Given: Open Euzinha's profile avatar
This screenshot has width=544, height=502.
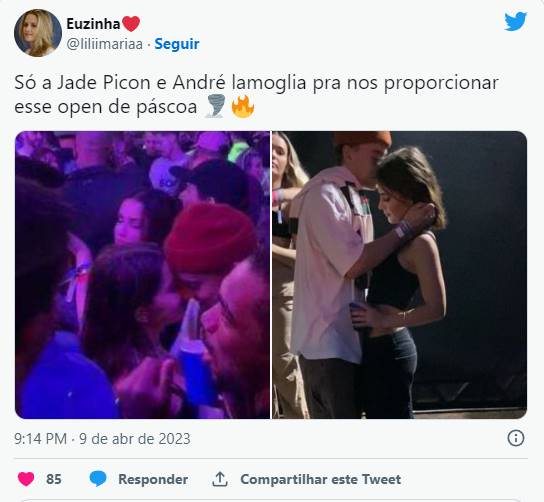Looking at the screenshot, I should coord(38,33).
